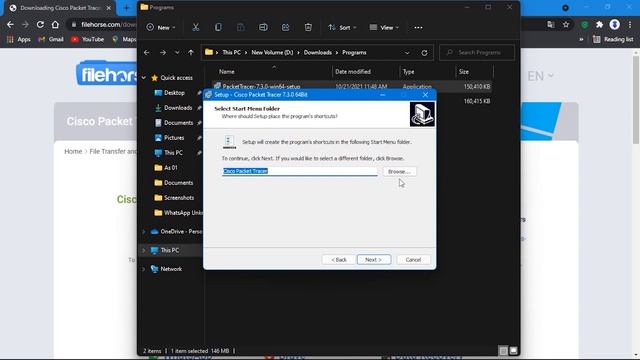Reload the filehorse page in Chrome

point(40,24)
